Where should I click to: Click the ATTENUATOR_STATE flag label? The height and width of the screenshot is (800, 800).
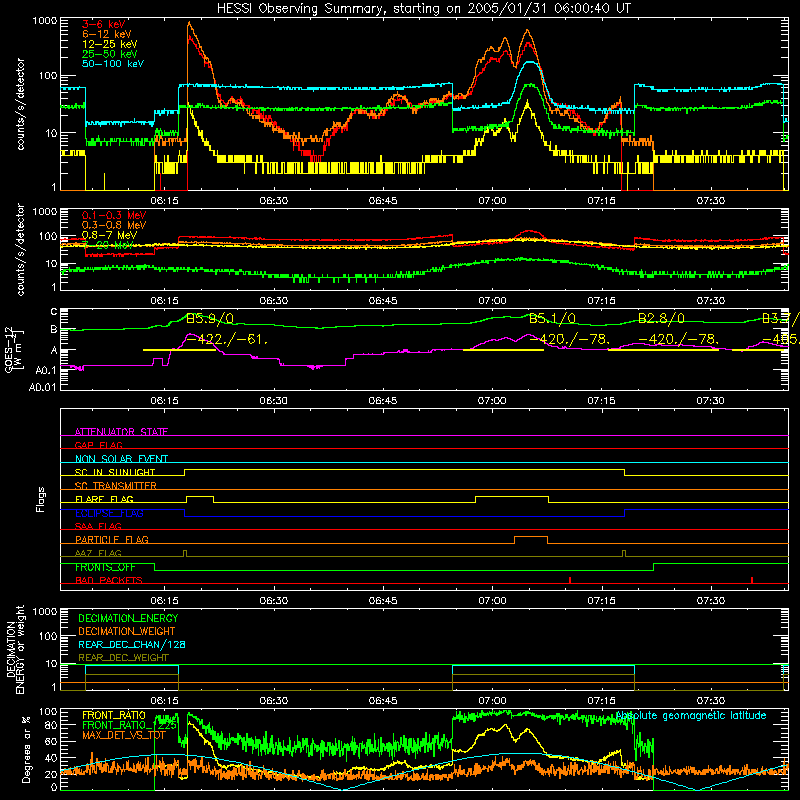121,432
